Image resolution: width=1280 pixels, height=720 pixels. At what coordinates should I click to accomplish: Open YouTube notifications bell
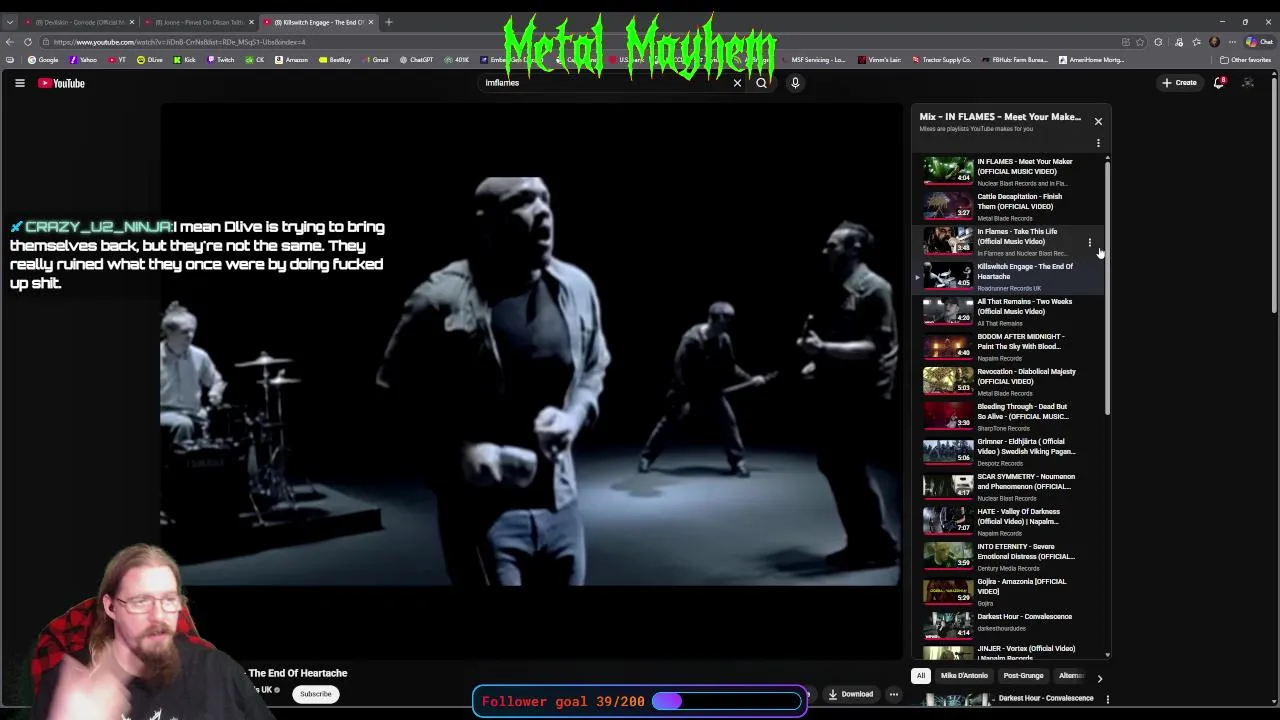point(1218,83)
